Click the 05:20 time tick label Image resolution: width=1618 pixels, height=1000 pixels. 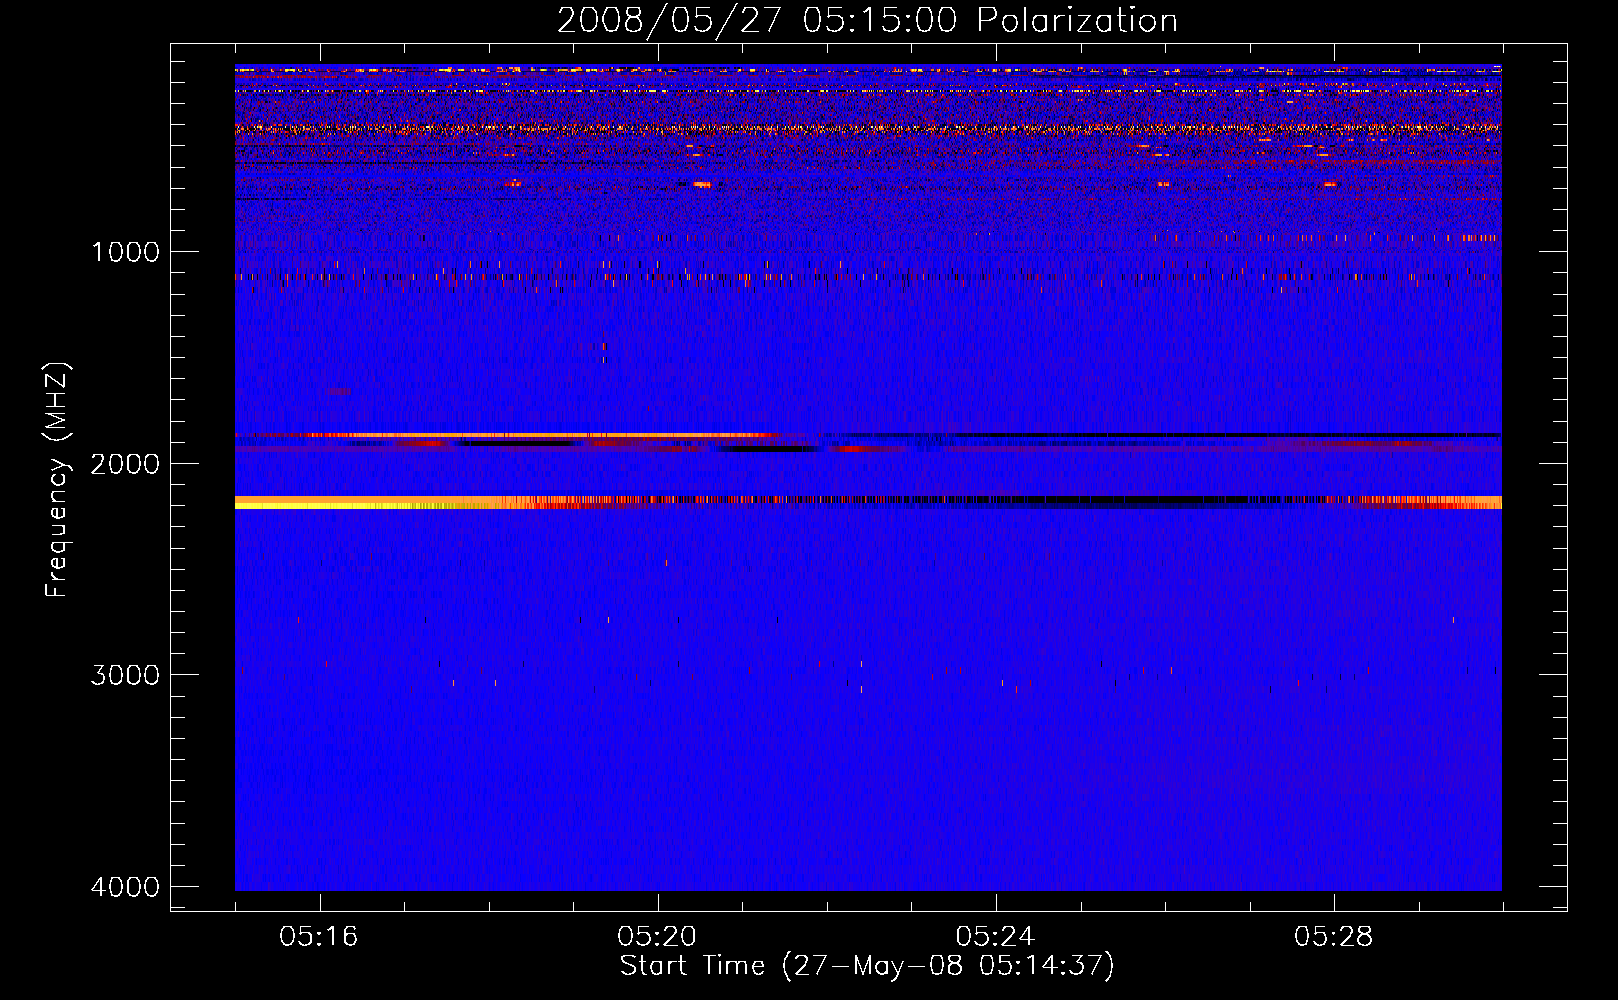pyautogui.click(x=657, y=937)
